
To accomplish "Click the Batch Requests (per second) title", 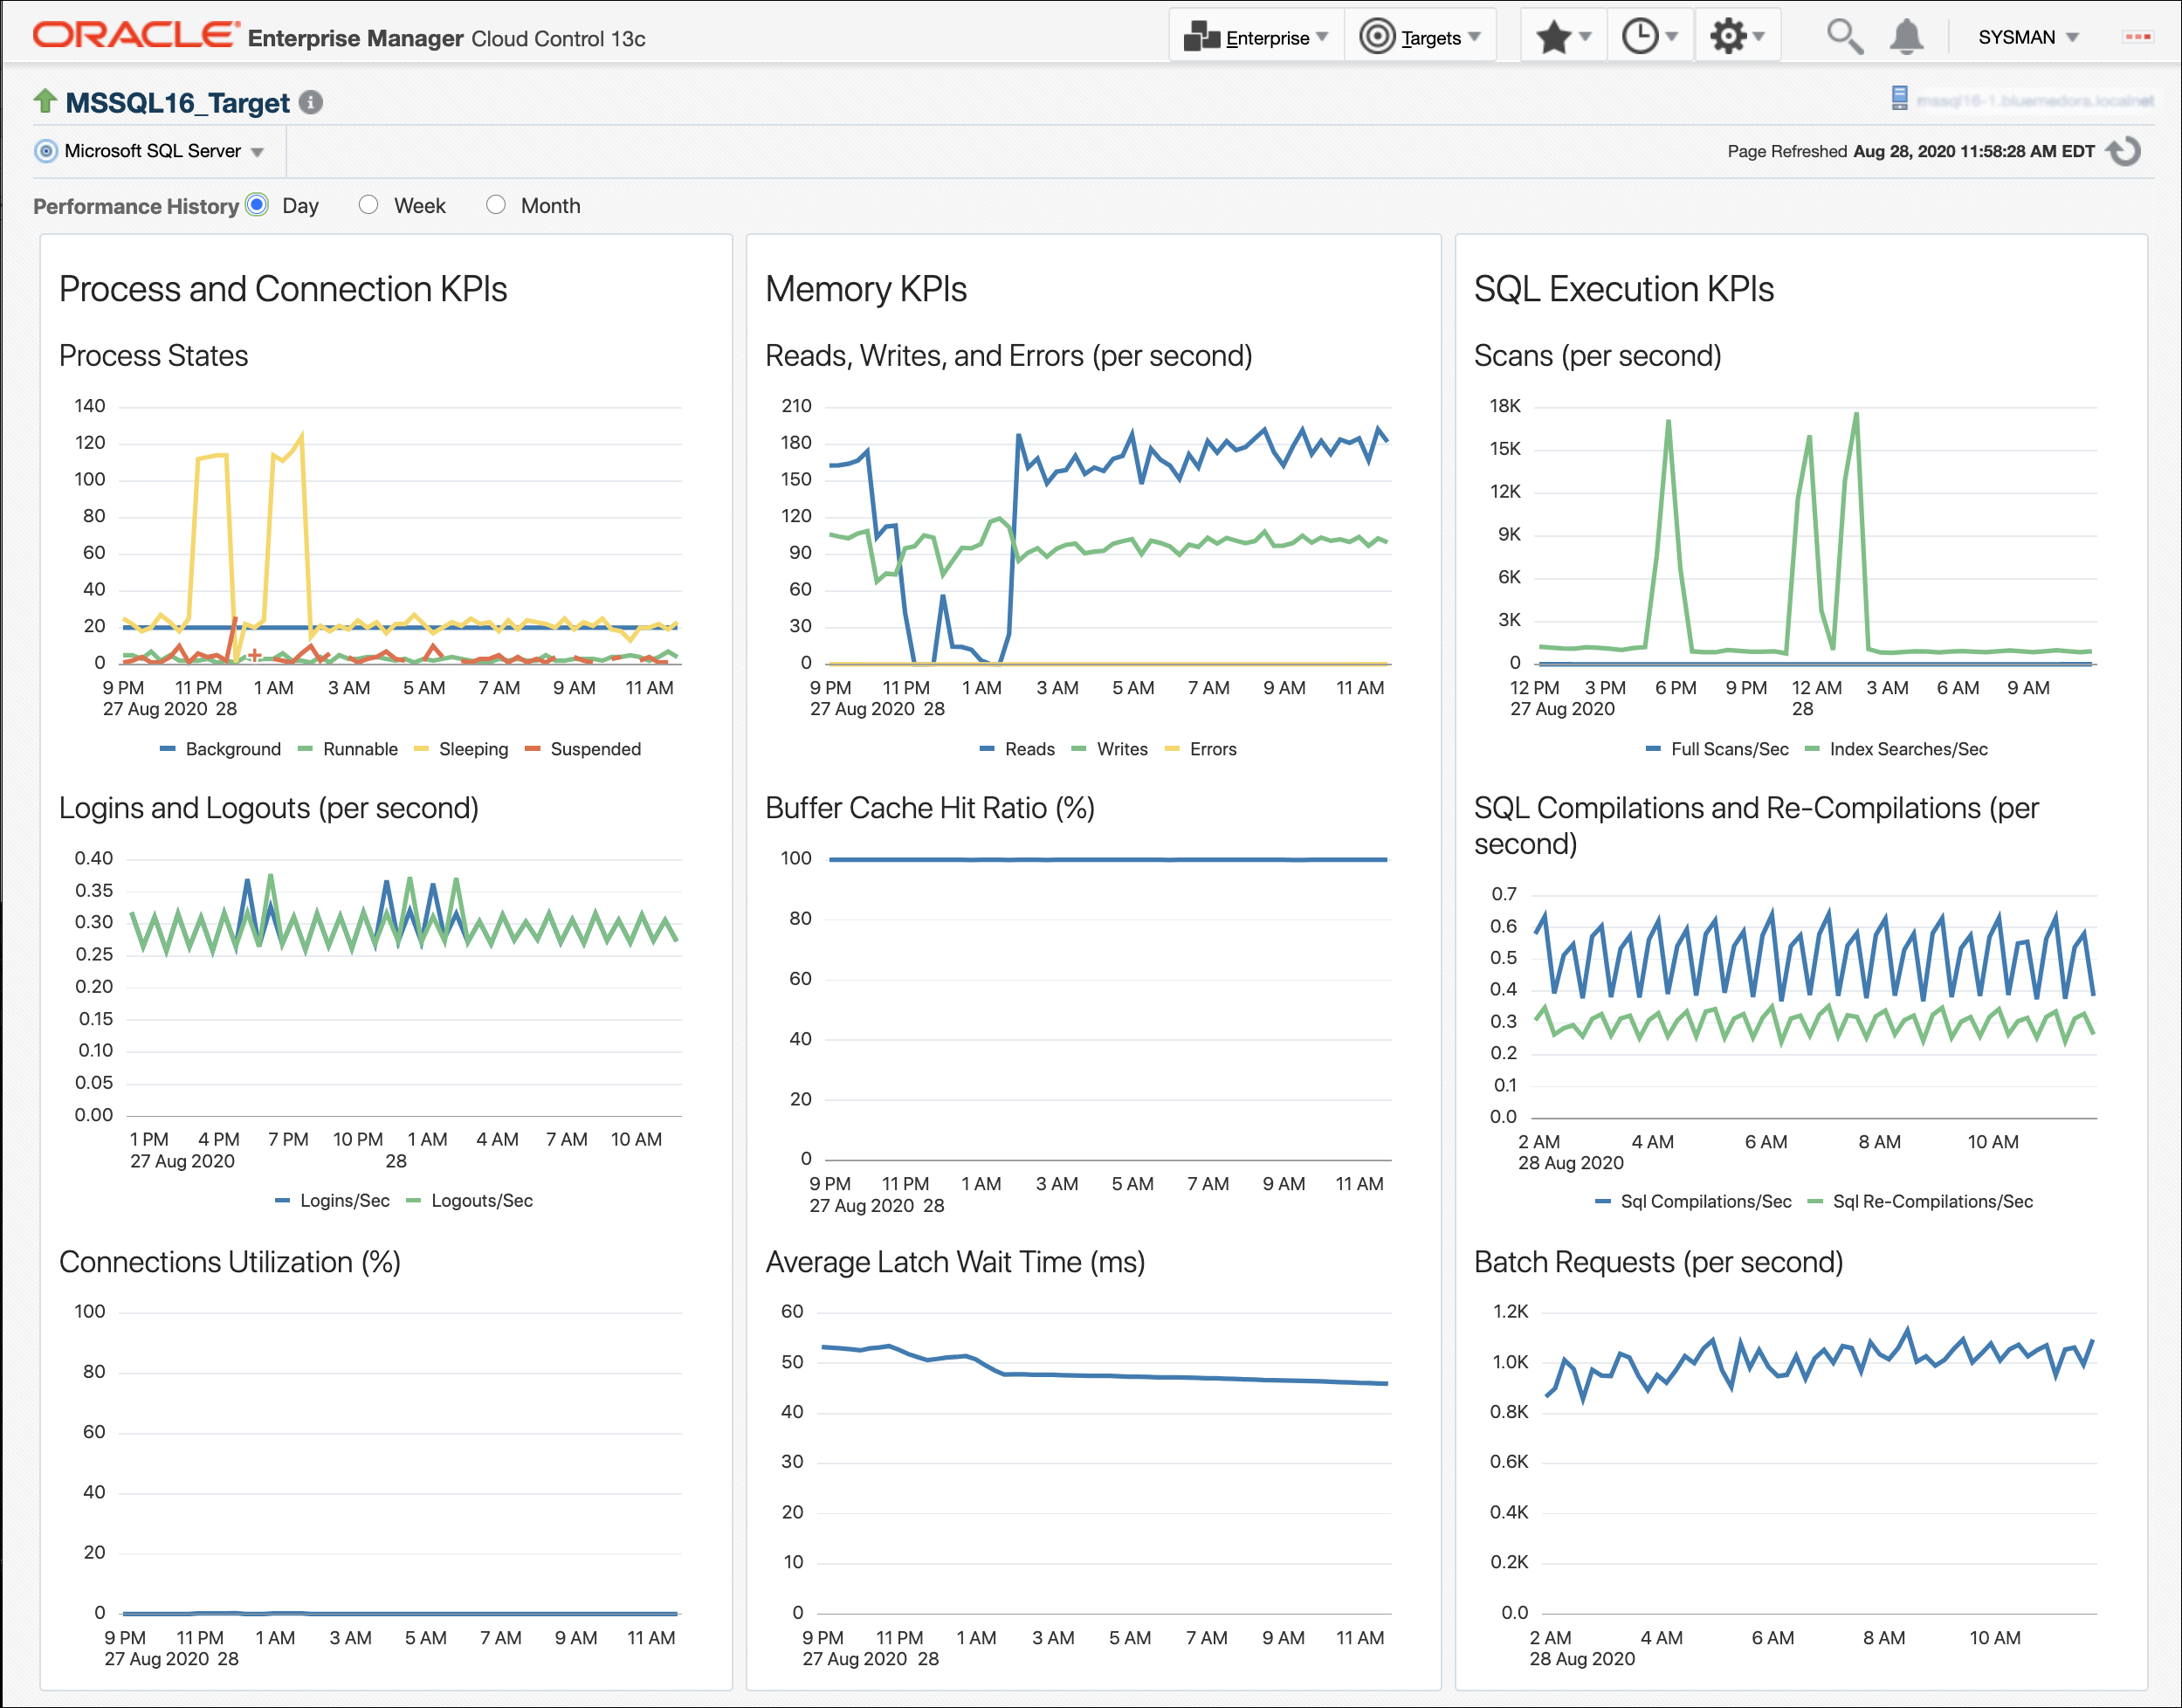I will tap(1658, 1262).
